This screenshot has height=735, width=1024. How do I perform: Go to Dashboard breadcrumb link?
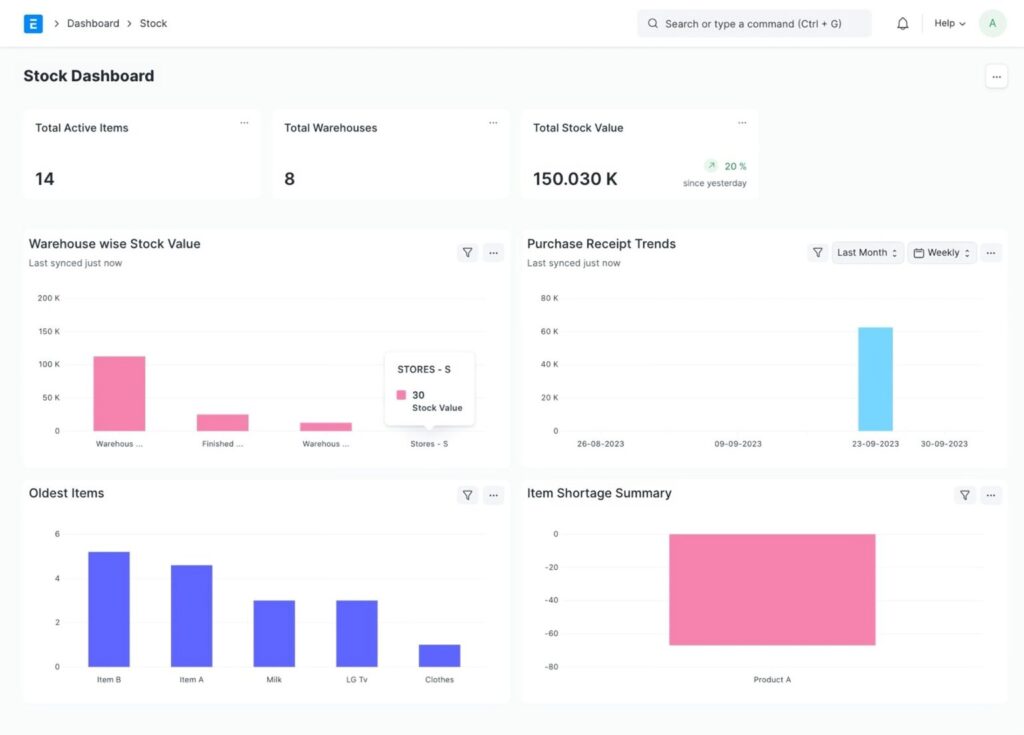click(93, 24)
